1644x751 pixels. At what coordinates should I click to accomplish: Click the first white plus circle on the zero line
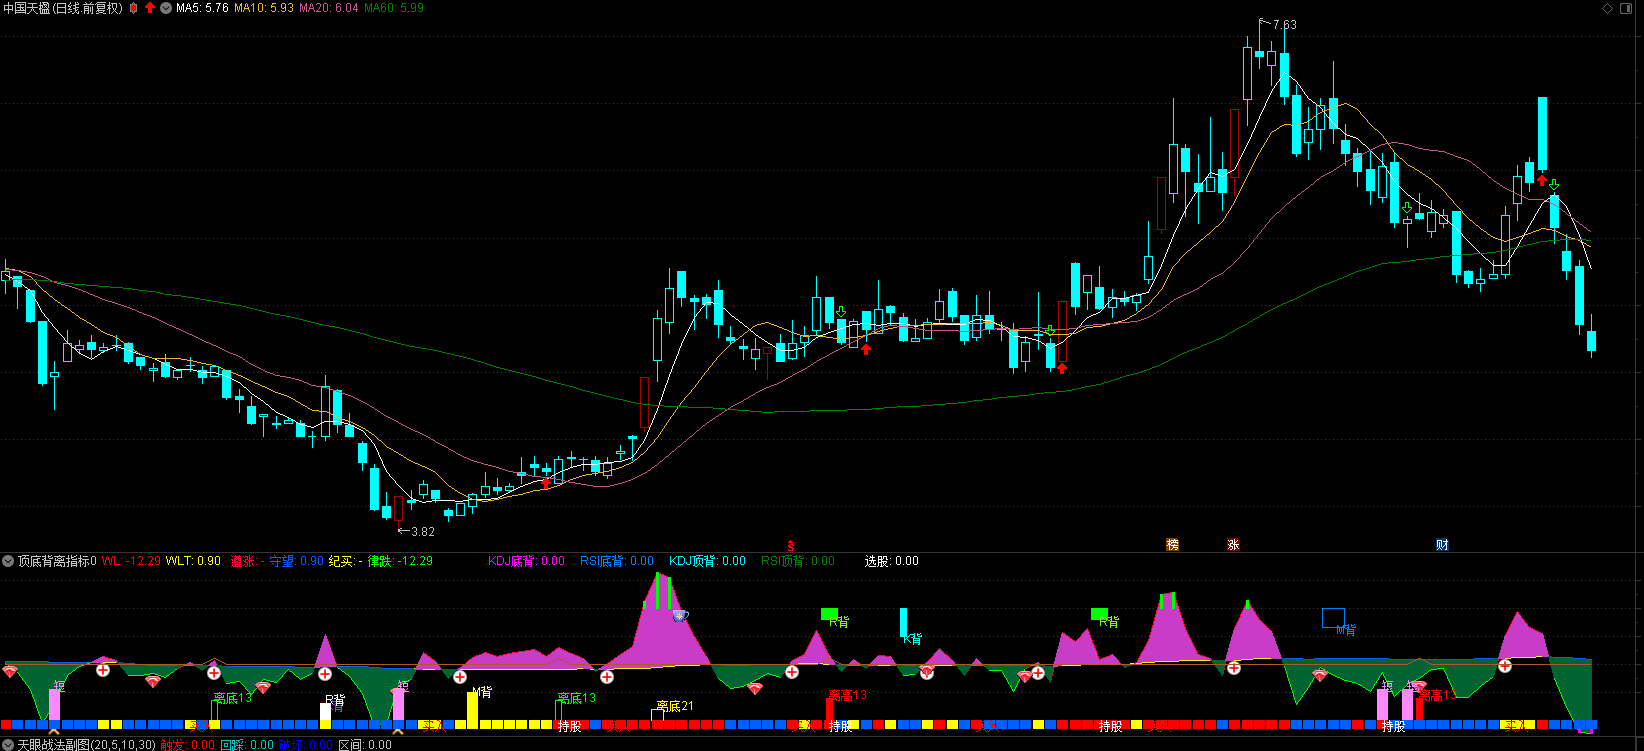103,670
